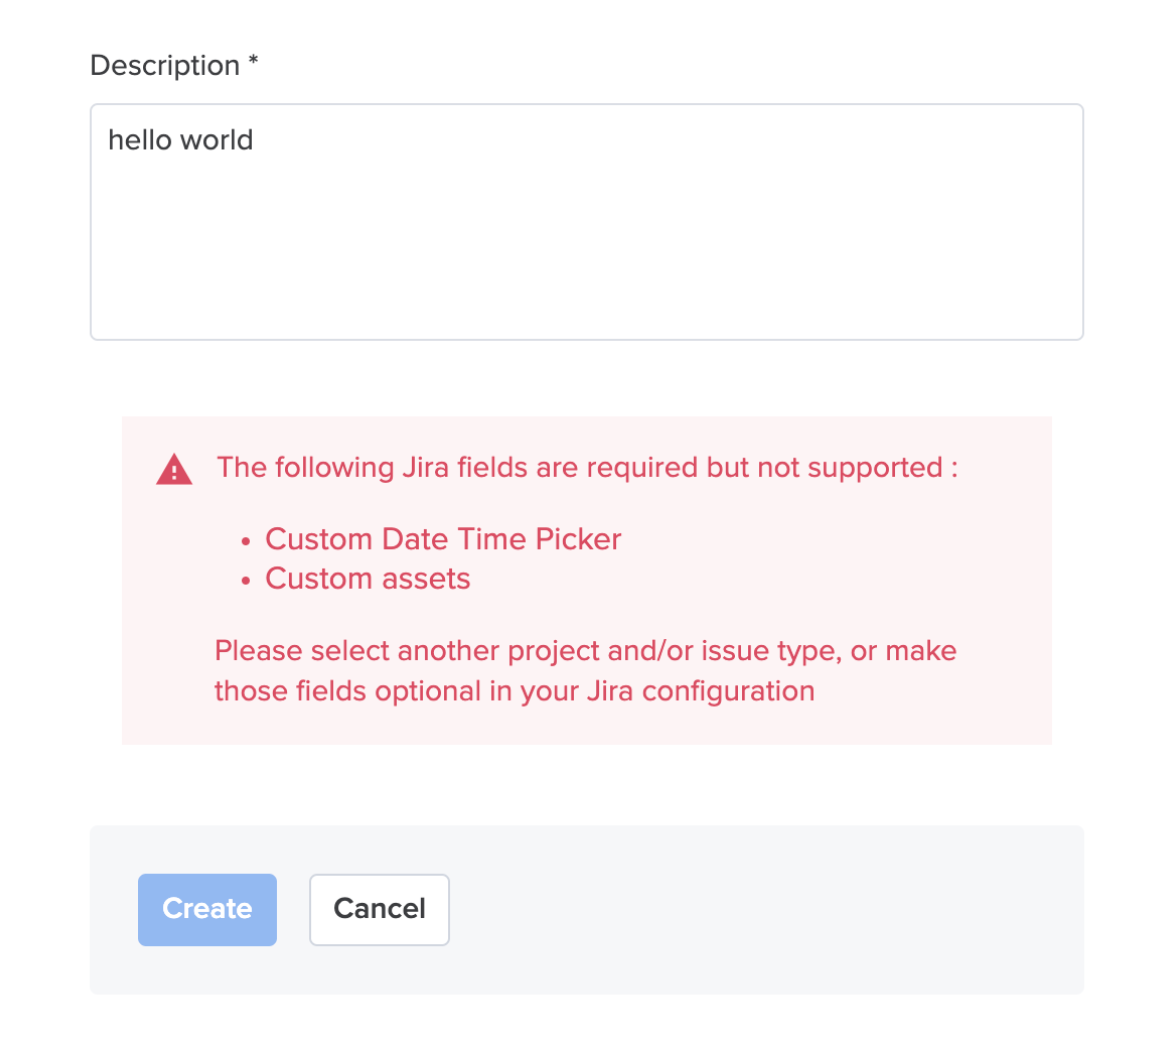Select the Custom Date Time Picker list item
The image size is (1150, 1056).
click(x=443, y=539)
